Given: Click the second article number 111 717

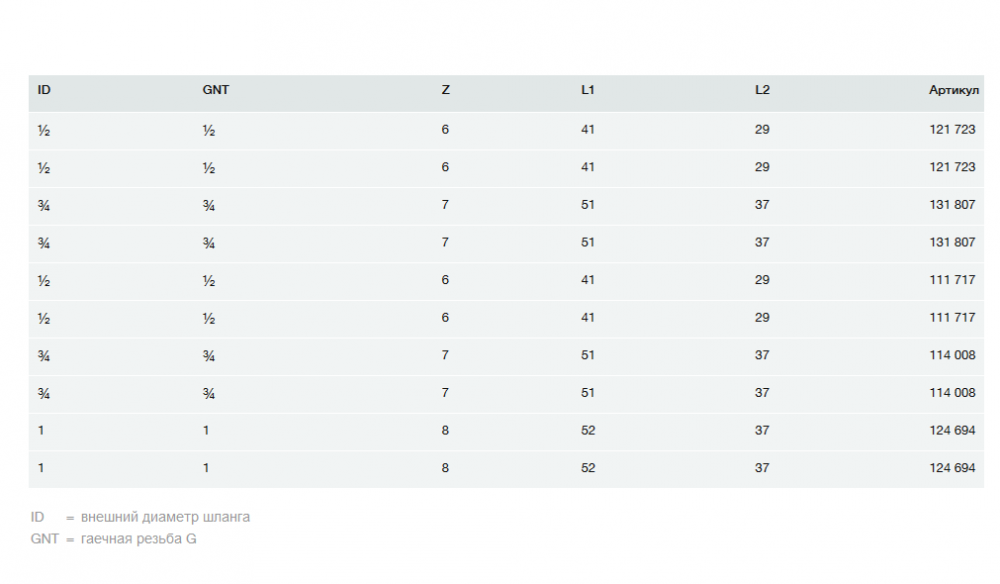Looking at the screenshot, I should point(952,318).
